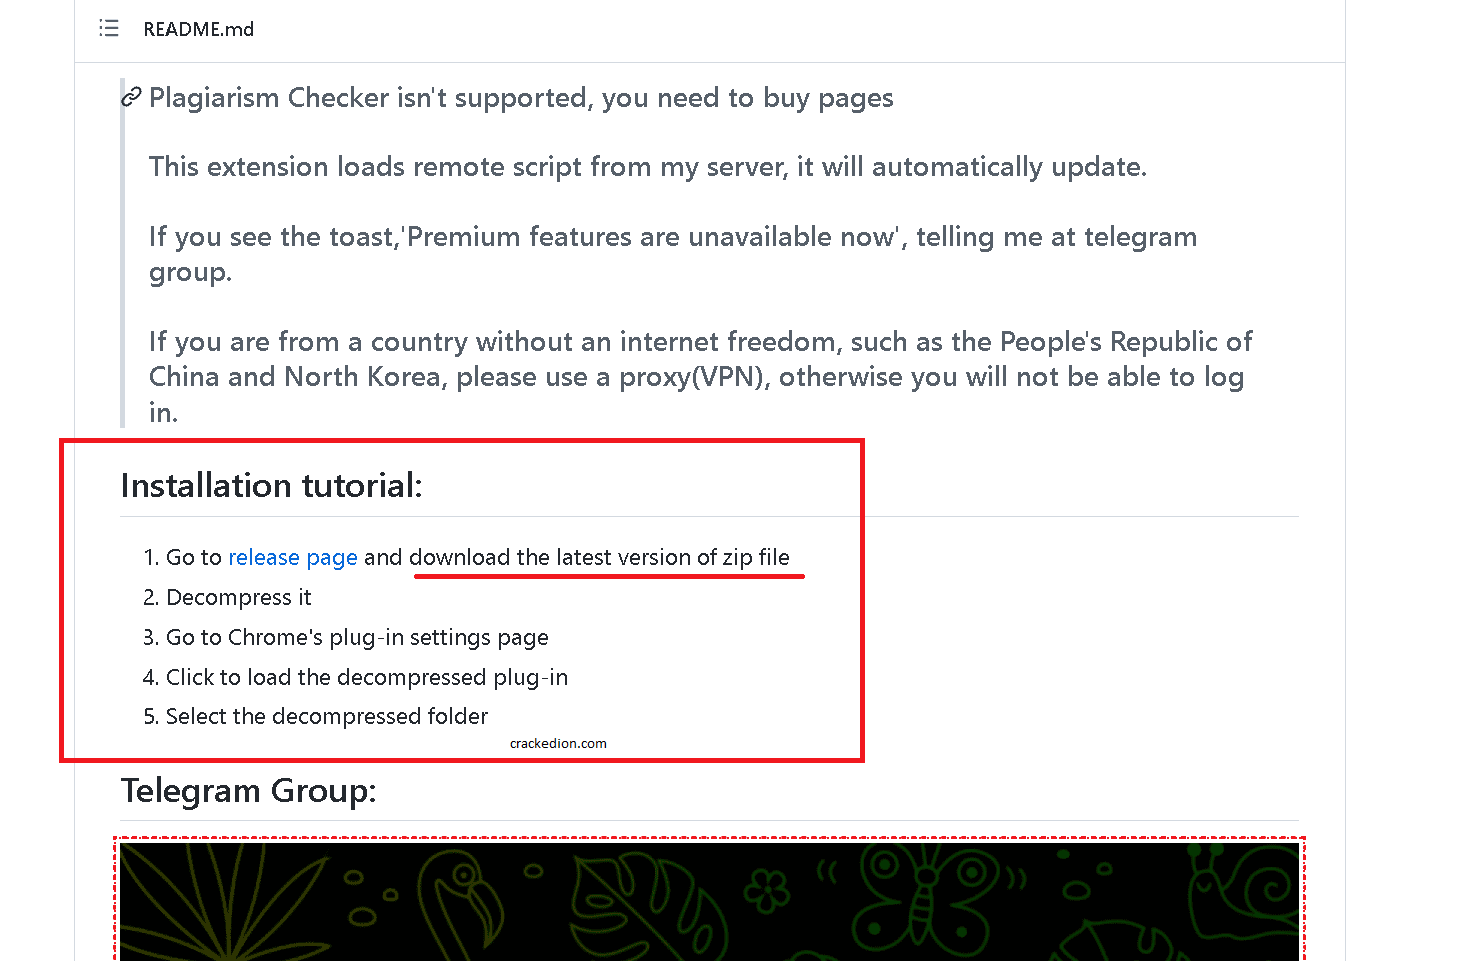Image resolution: width=1473 pixels, height=961 pixels.
Task: Click the butterfly drawing in the banner
Action: [925, 894]
